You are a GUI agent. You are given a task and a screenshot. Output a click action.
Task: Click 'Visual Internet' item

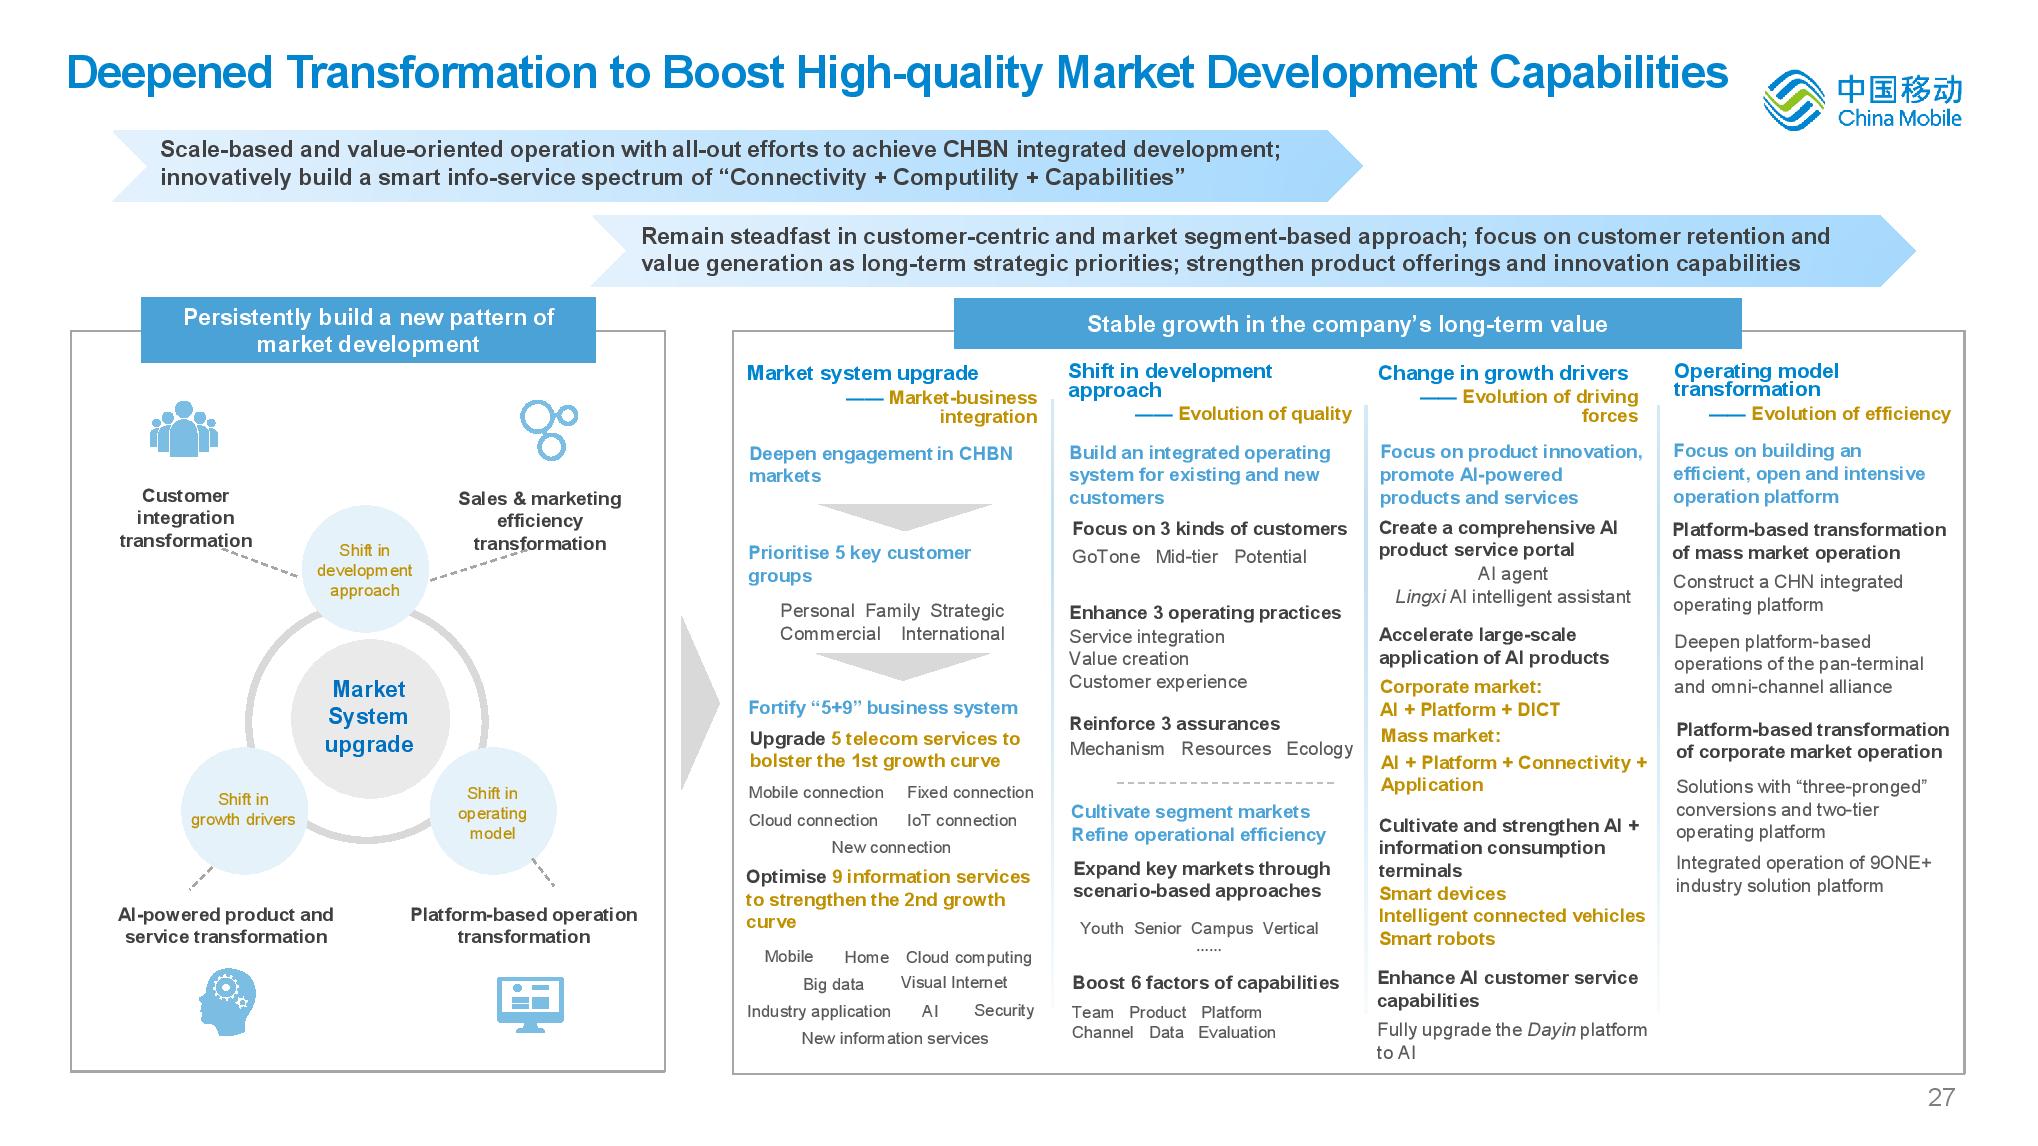coord(953,983)
